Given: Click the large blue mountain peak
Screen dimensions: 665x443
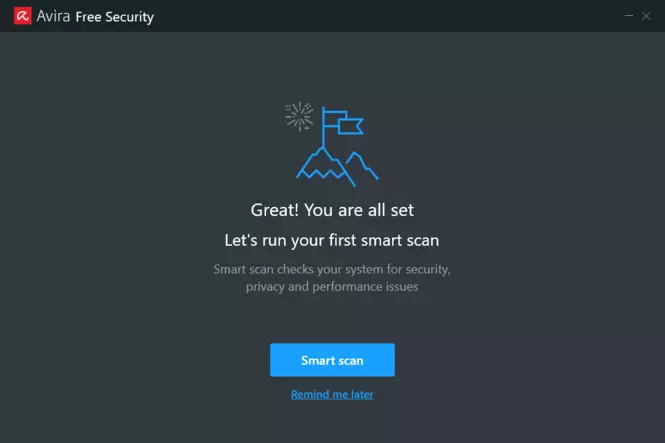Looking at the screenshot, I should pos(325,166).
